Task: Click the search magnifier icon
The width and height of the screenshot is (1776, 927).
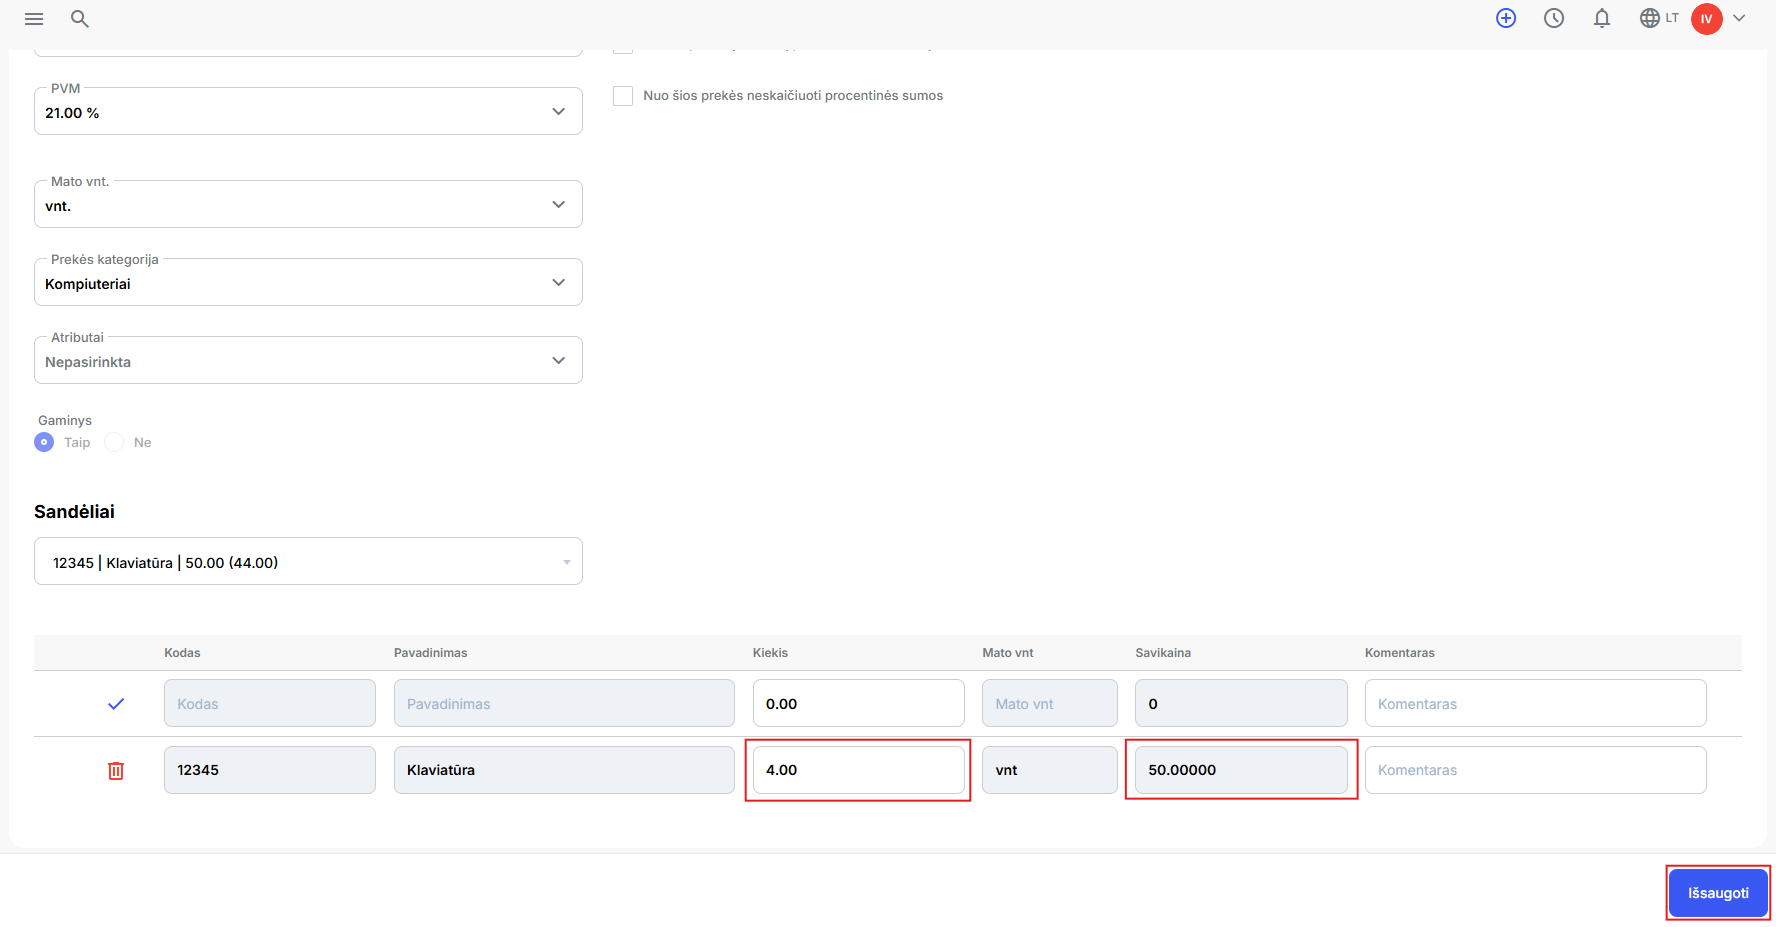Action: pyautogui.click(x=80, y=19)
